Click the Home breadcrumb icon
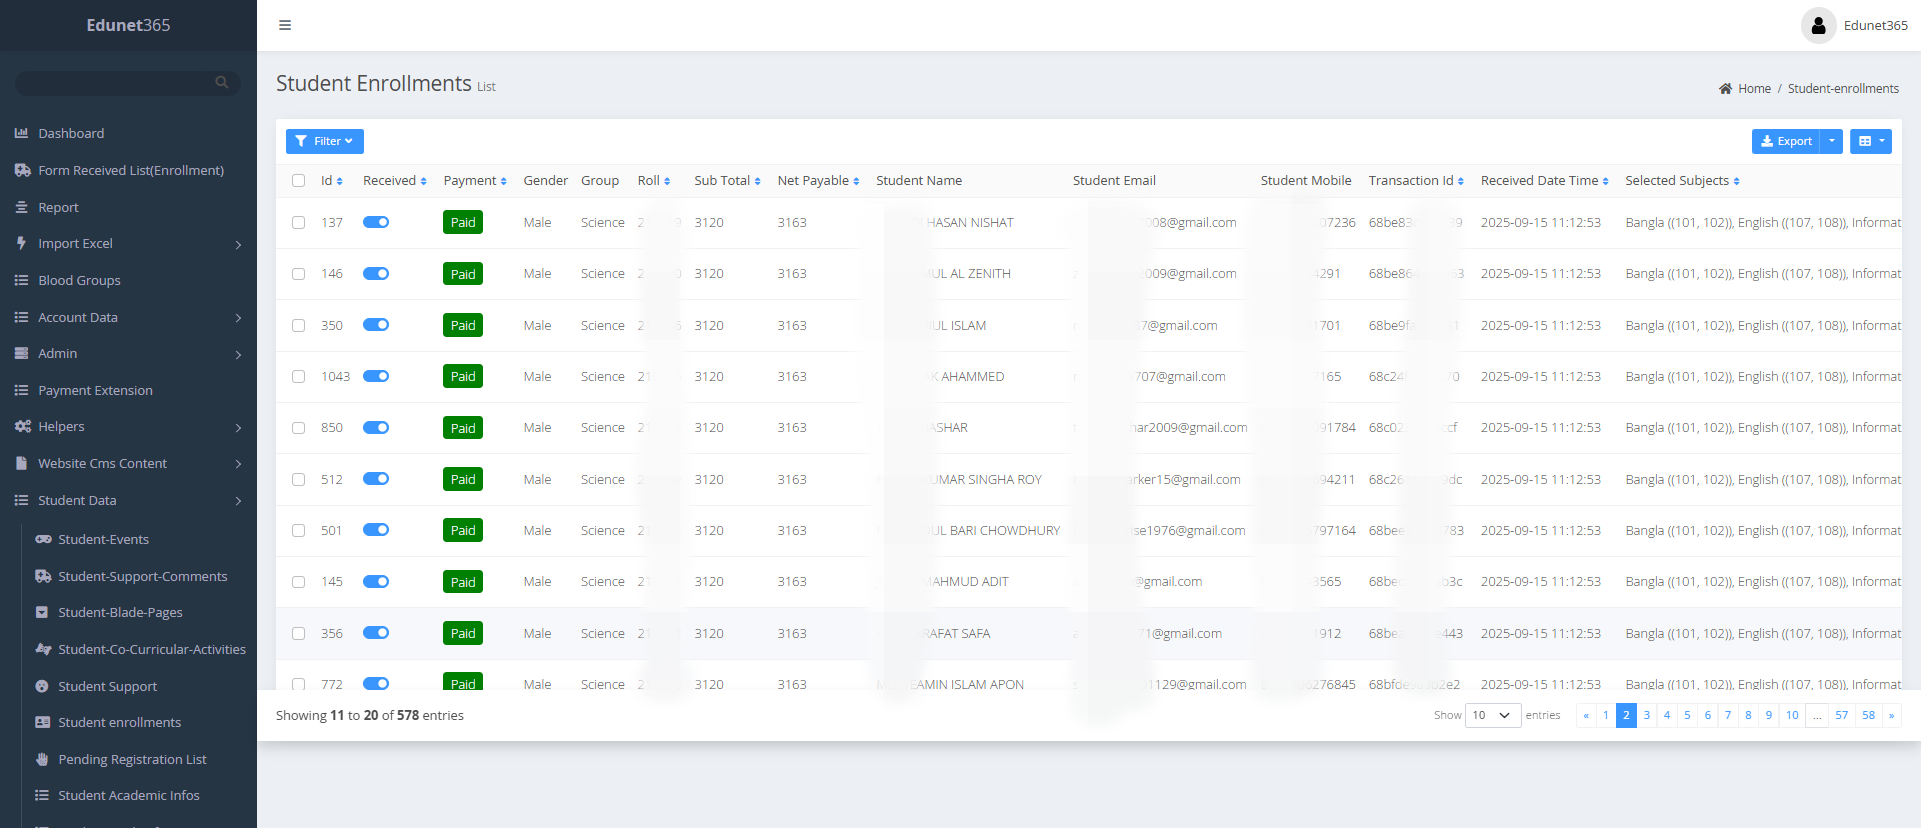1921x828 pixels. [x=1725, y=89]
